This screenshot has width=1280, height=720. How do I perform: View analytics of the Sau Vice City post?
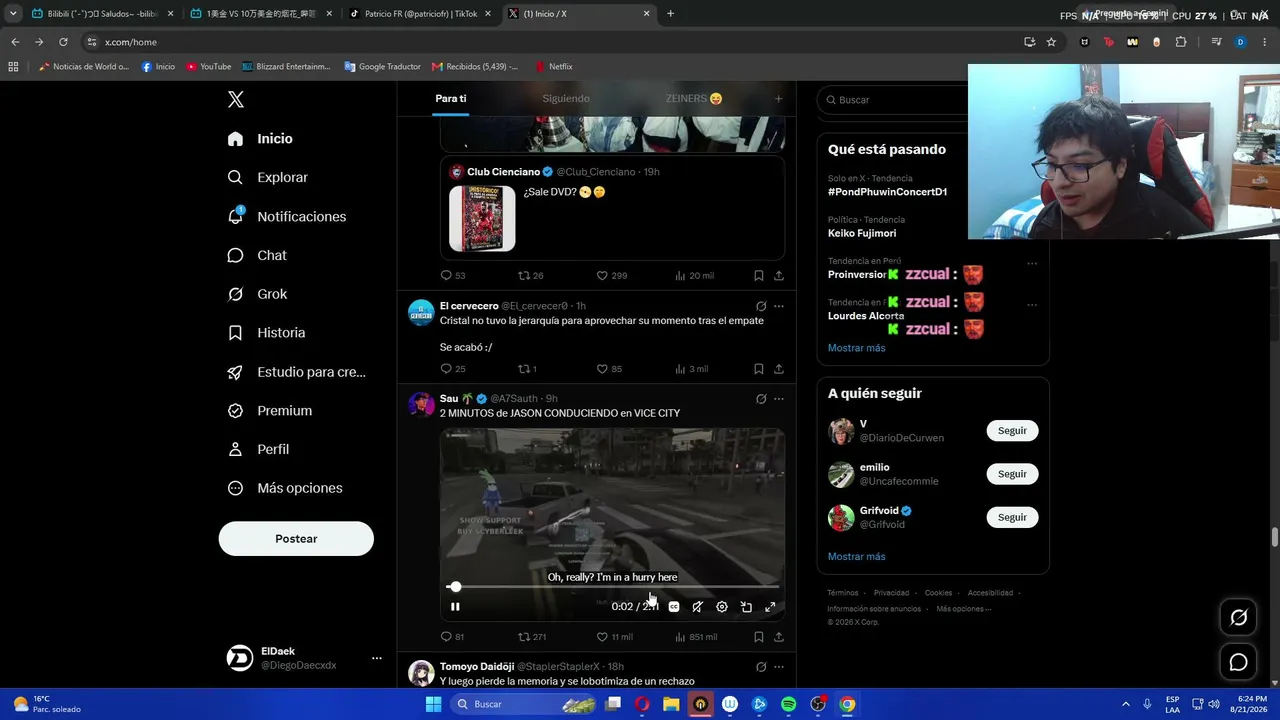tap(696, 637)
